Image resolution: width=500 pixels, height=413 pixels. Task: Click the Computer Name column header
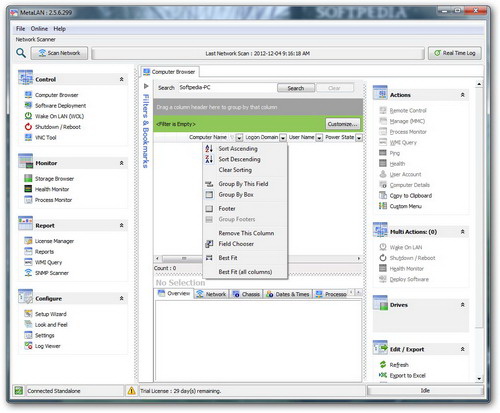click(x=208, y=137)
